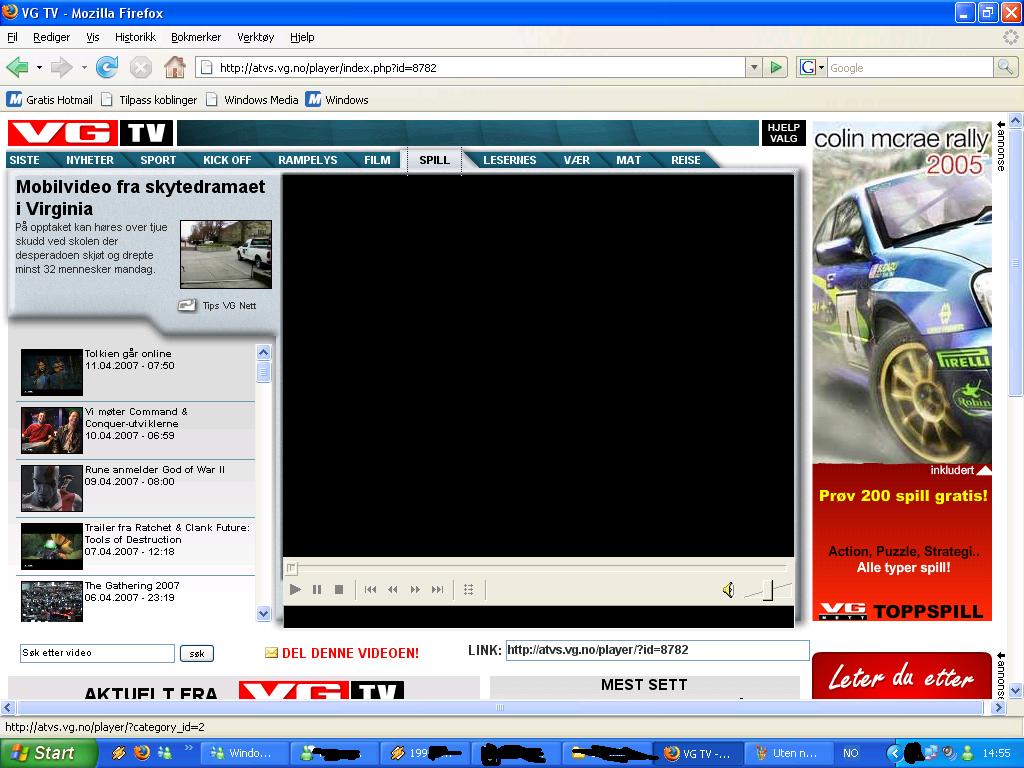Expand hidden quick launch icons chevron
The image size is (1024, 768).
tap(189, 748)
